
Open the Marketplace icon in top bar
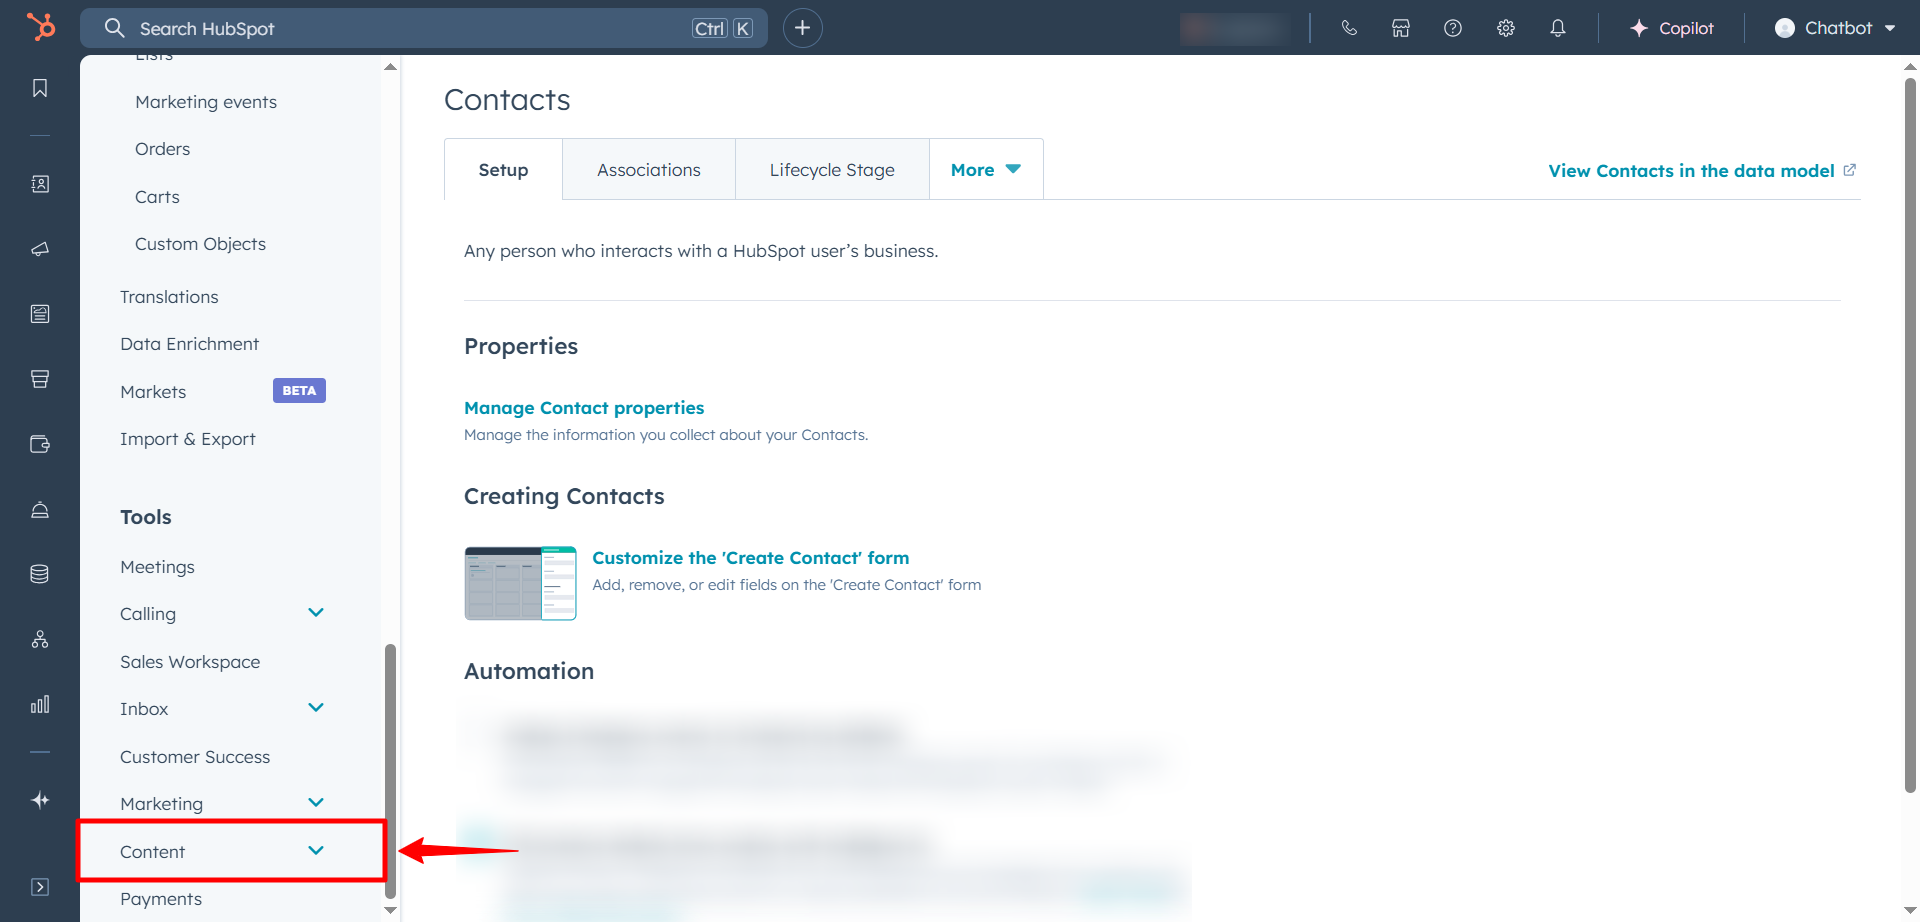[1401, 28]
